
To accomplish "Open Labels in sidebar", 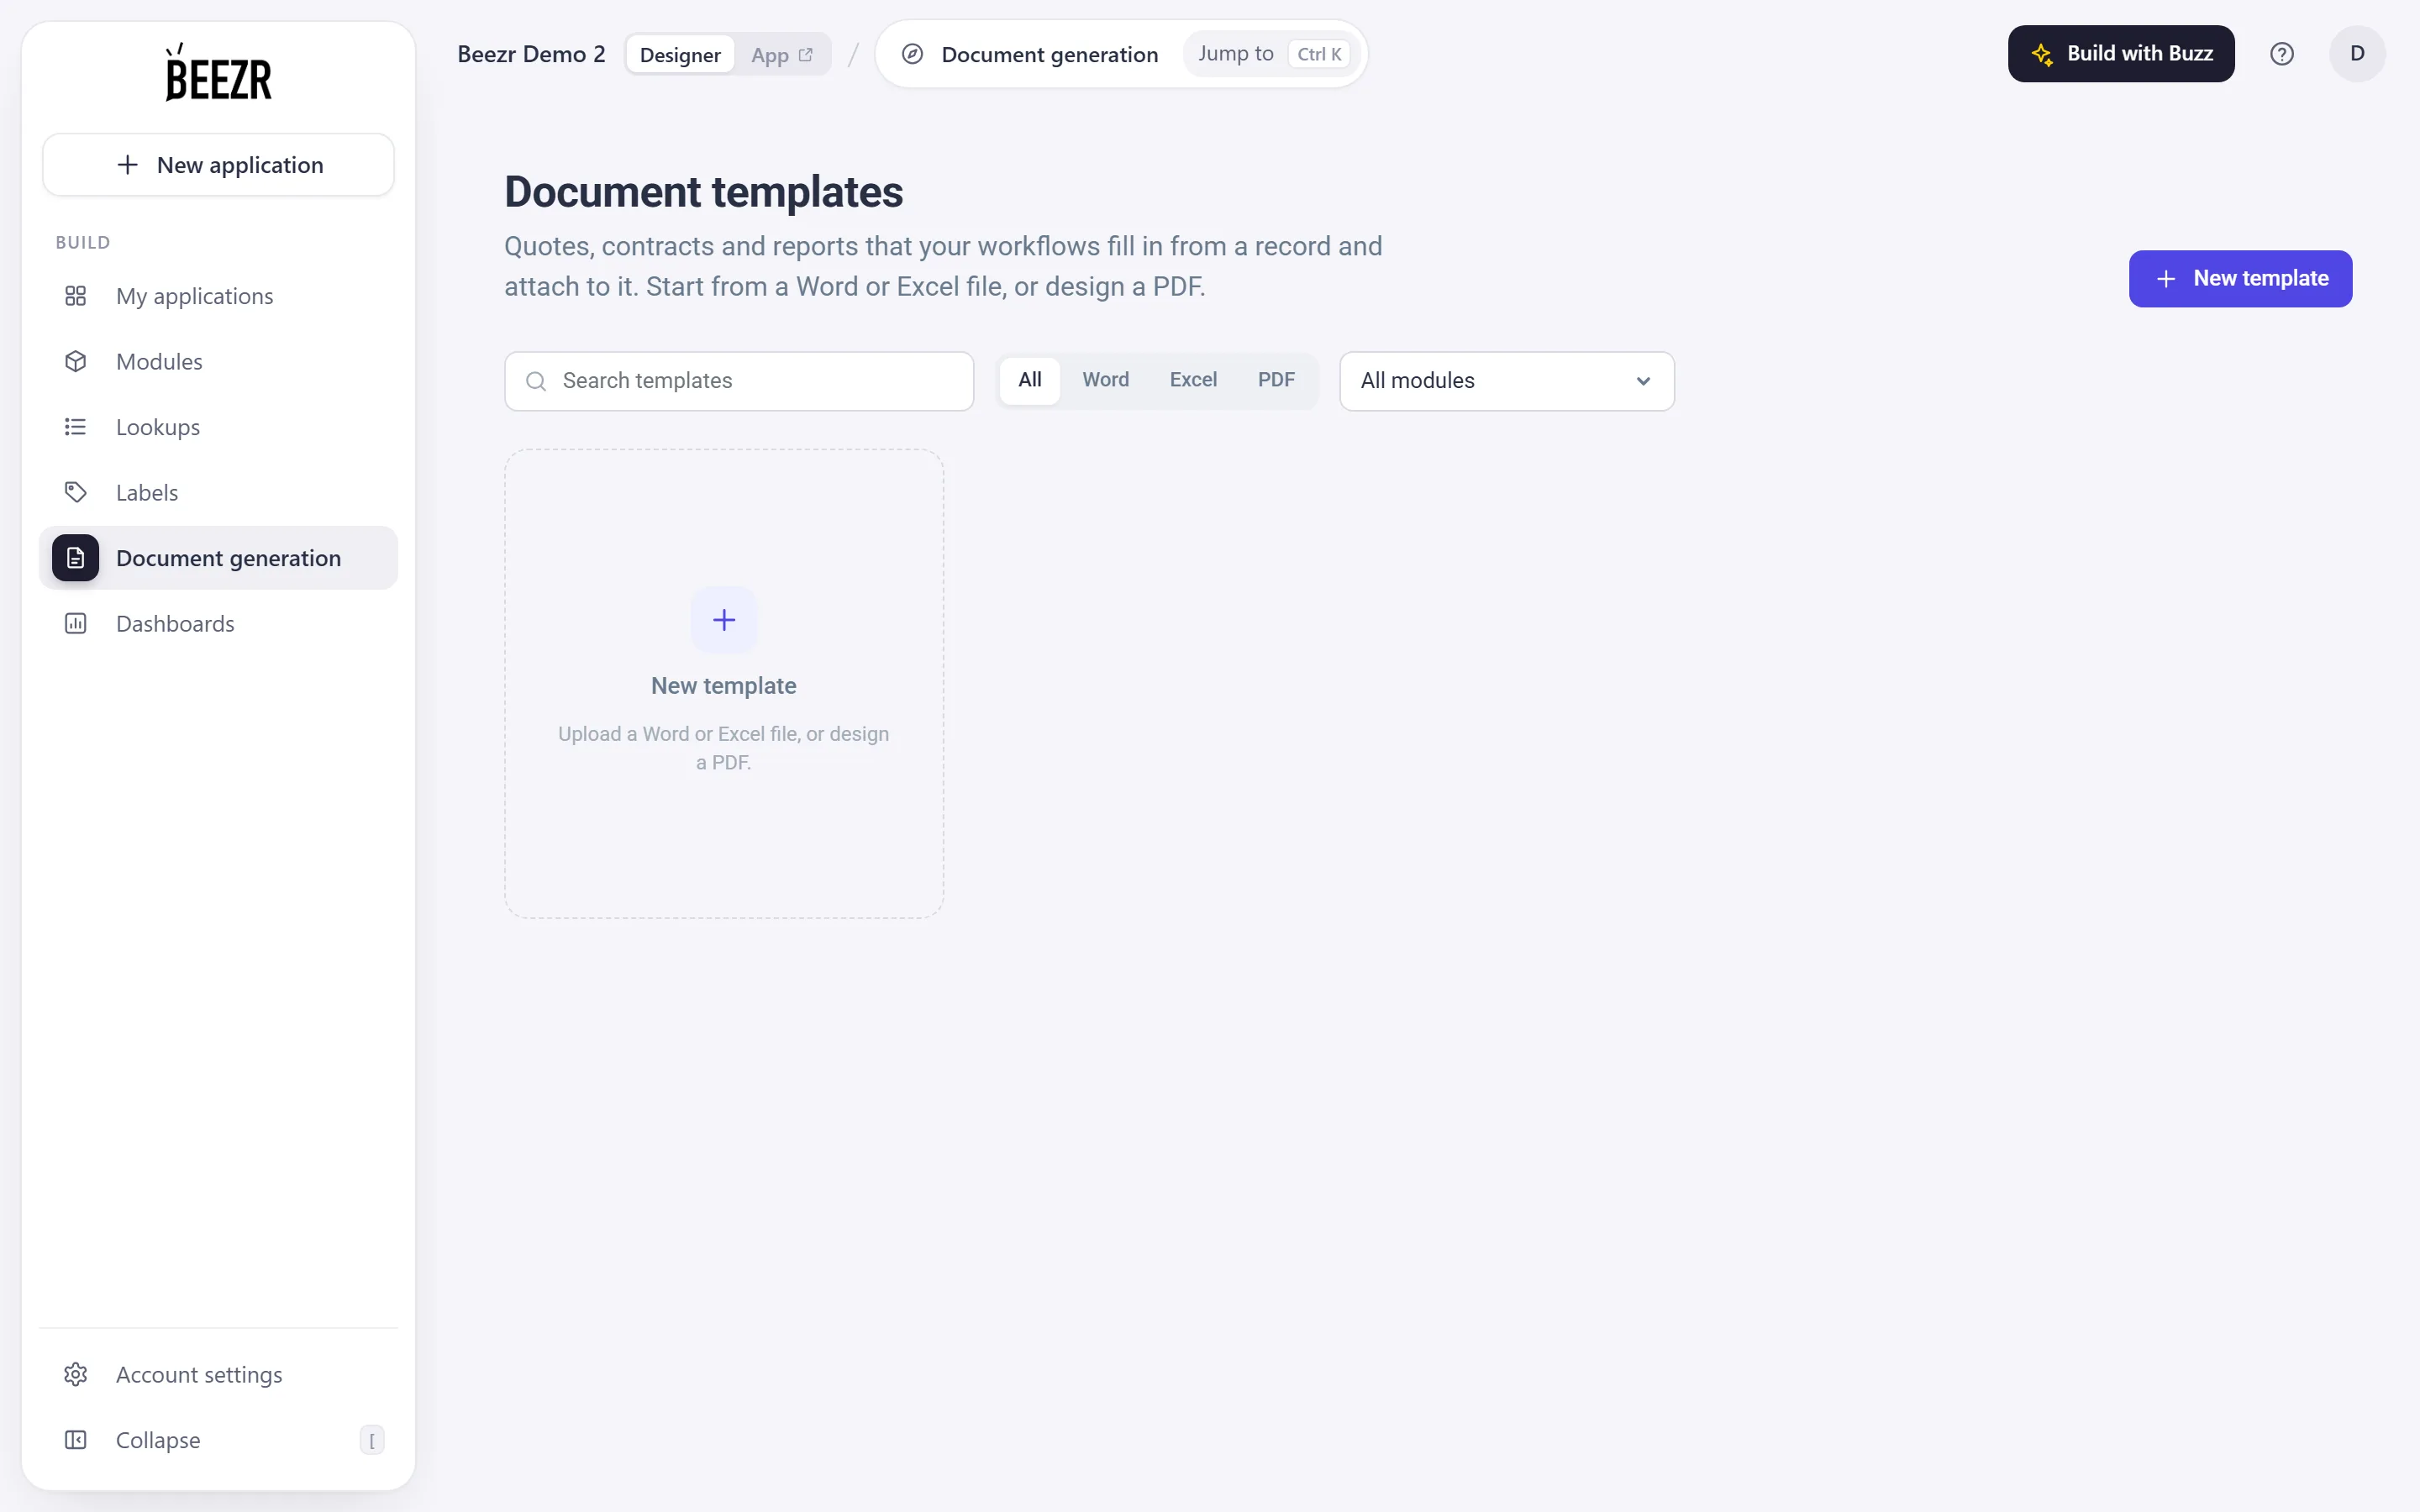I will coord(218,492).
